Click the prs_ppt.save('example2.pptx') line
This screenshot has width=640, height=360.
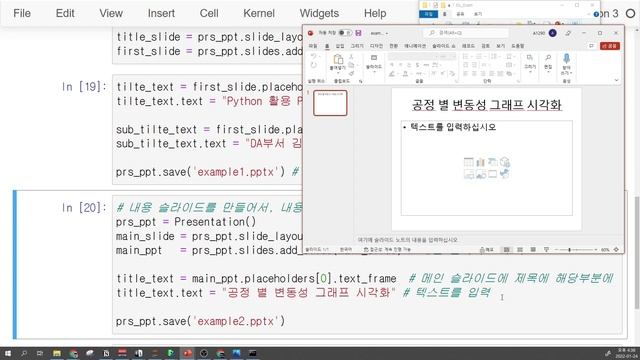coord(200,321)
